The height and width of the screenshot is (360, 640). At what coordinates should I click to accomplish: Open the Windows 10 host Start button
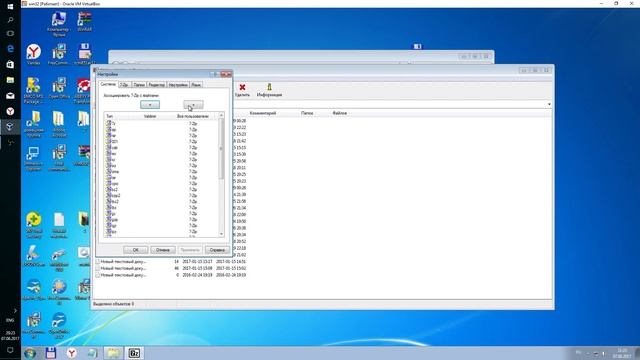[x=10, y=7]
